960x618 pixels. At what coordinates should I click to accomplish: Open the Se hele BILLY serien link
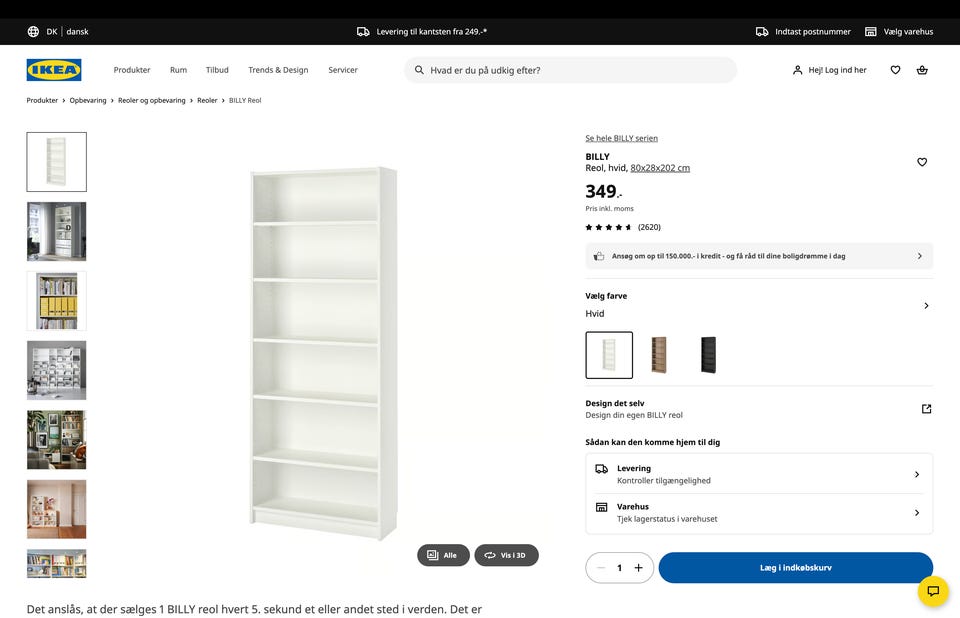pyautogui.click(x=621, y=138)
